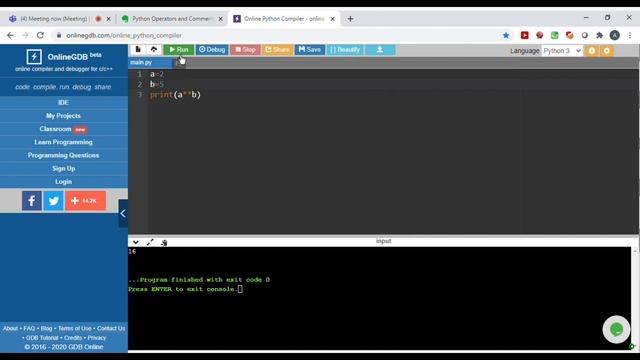This screenshot has height=360, width=640.
Task: Open the profile avatar A
Action: (x=615, y=36)
